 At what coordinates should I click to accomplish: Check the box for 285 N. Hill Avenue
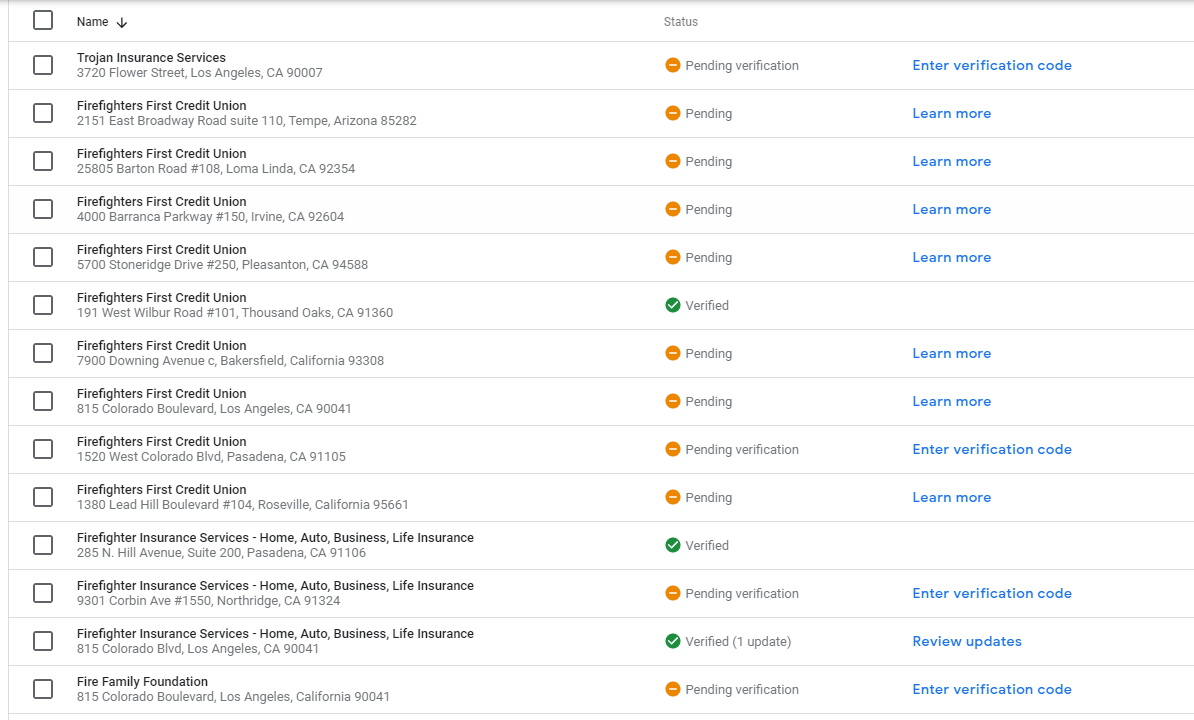point(43,545)
